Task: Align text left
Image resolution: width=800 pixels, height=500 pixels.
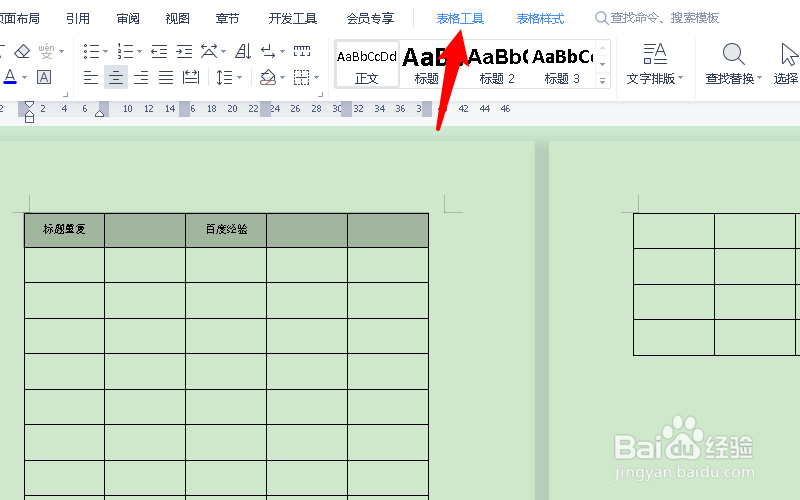Action: tap(91, 78)
